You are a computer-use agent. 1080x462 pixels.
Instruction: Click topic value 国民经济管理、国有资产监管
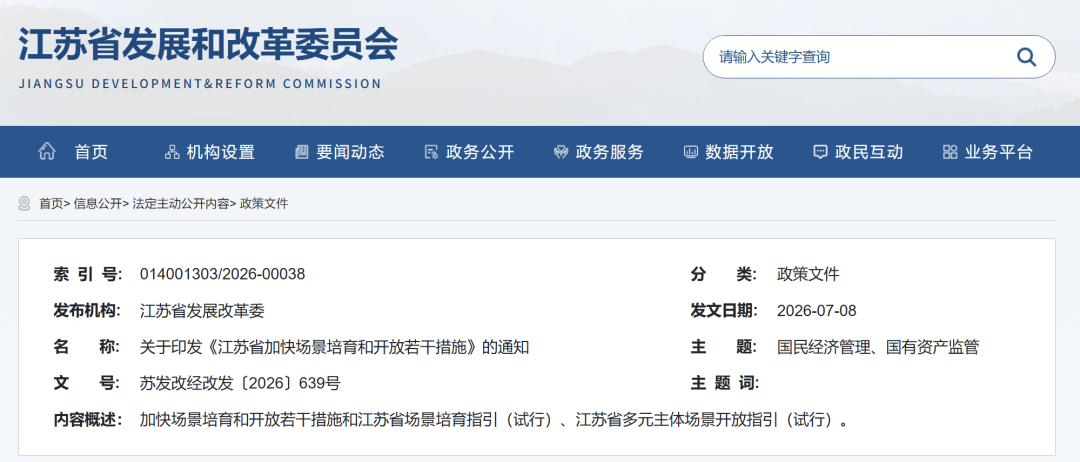[878, 347]
